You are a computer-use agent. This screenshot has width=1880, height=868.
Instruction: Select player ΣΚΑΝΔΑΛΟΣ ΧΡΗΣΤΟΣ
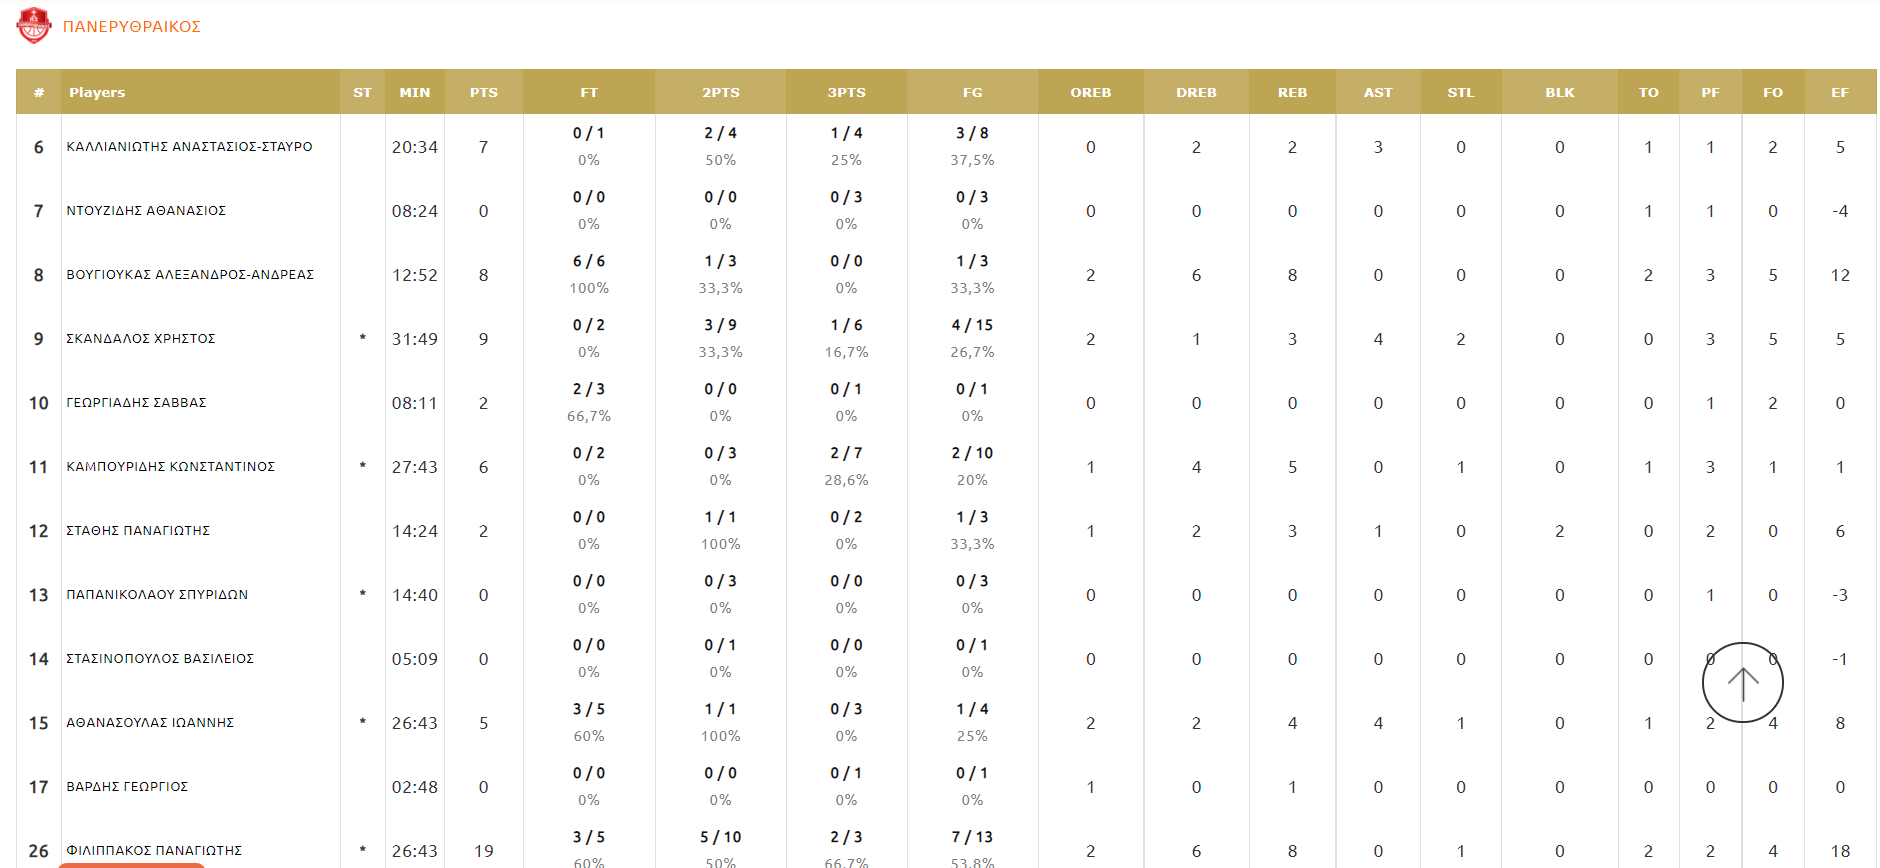(x=141, y=339)
